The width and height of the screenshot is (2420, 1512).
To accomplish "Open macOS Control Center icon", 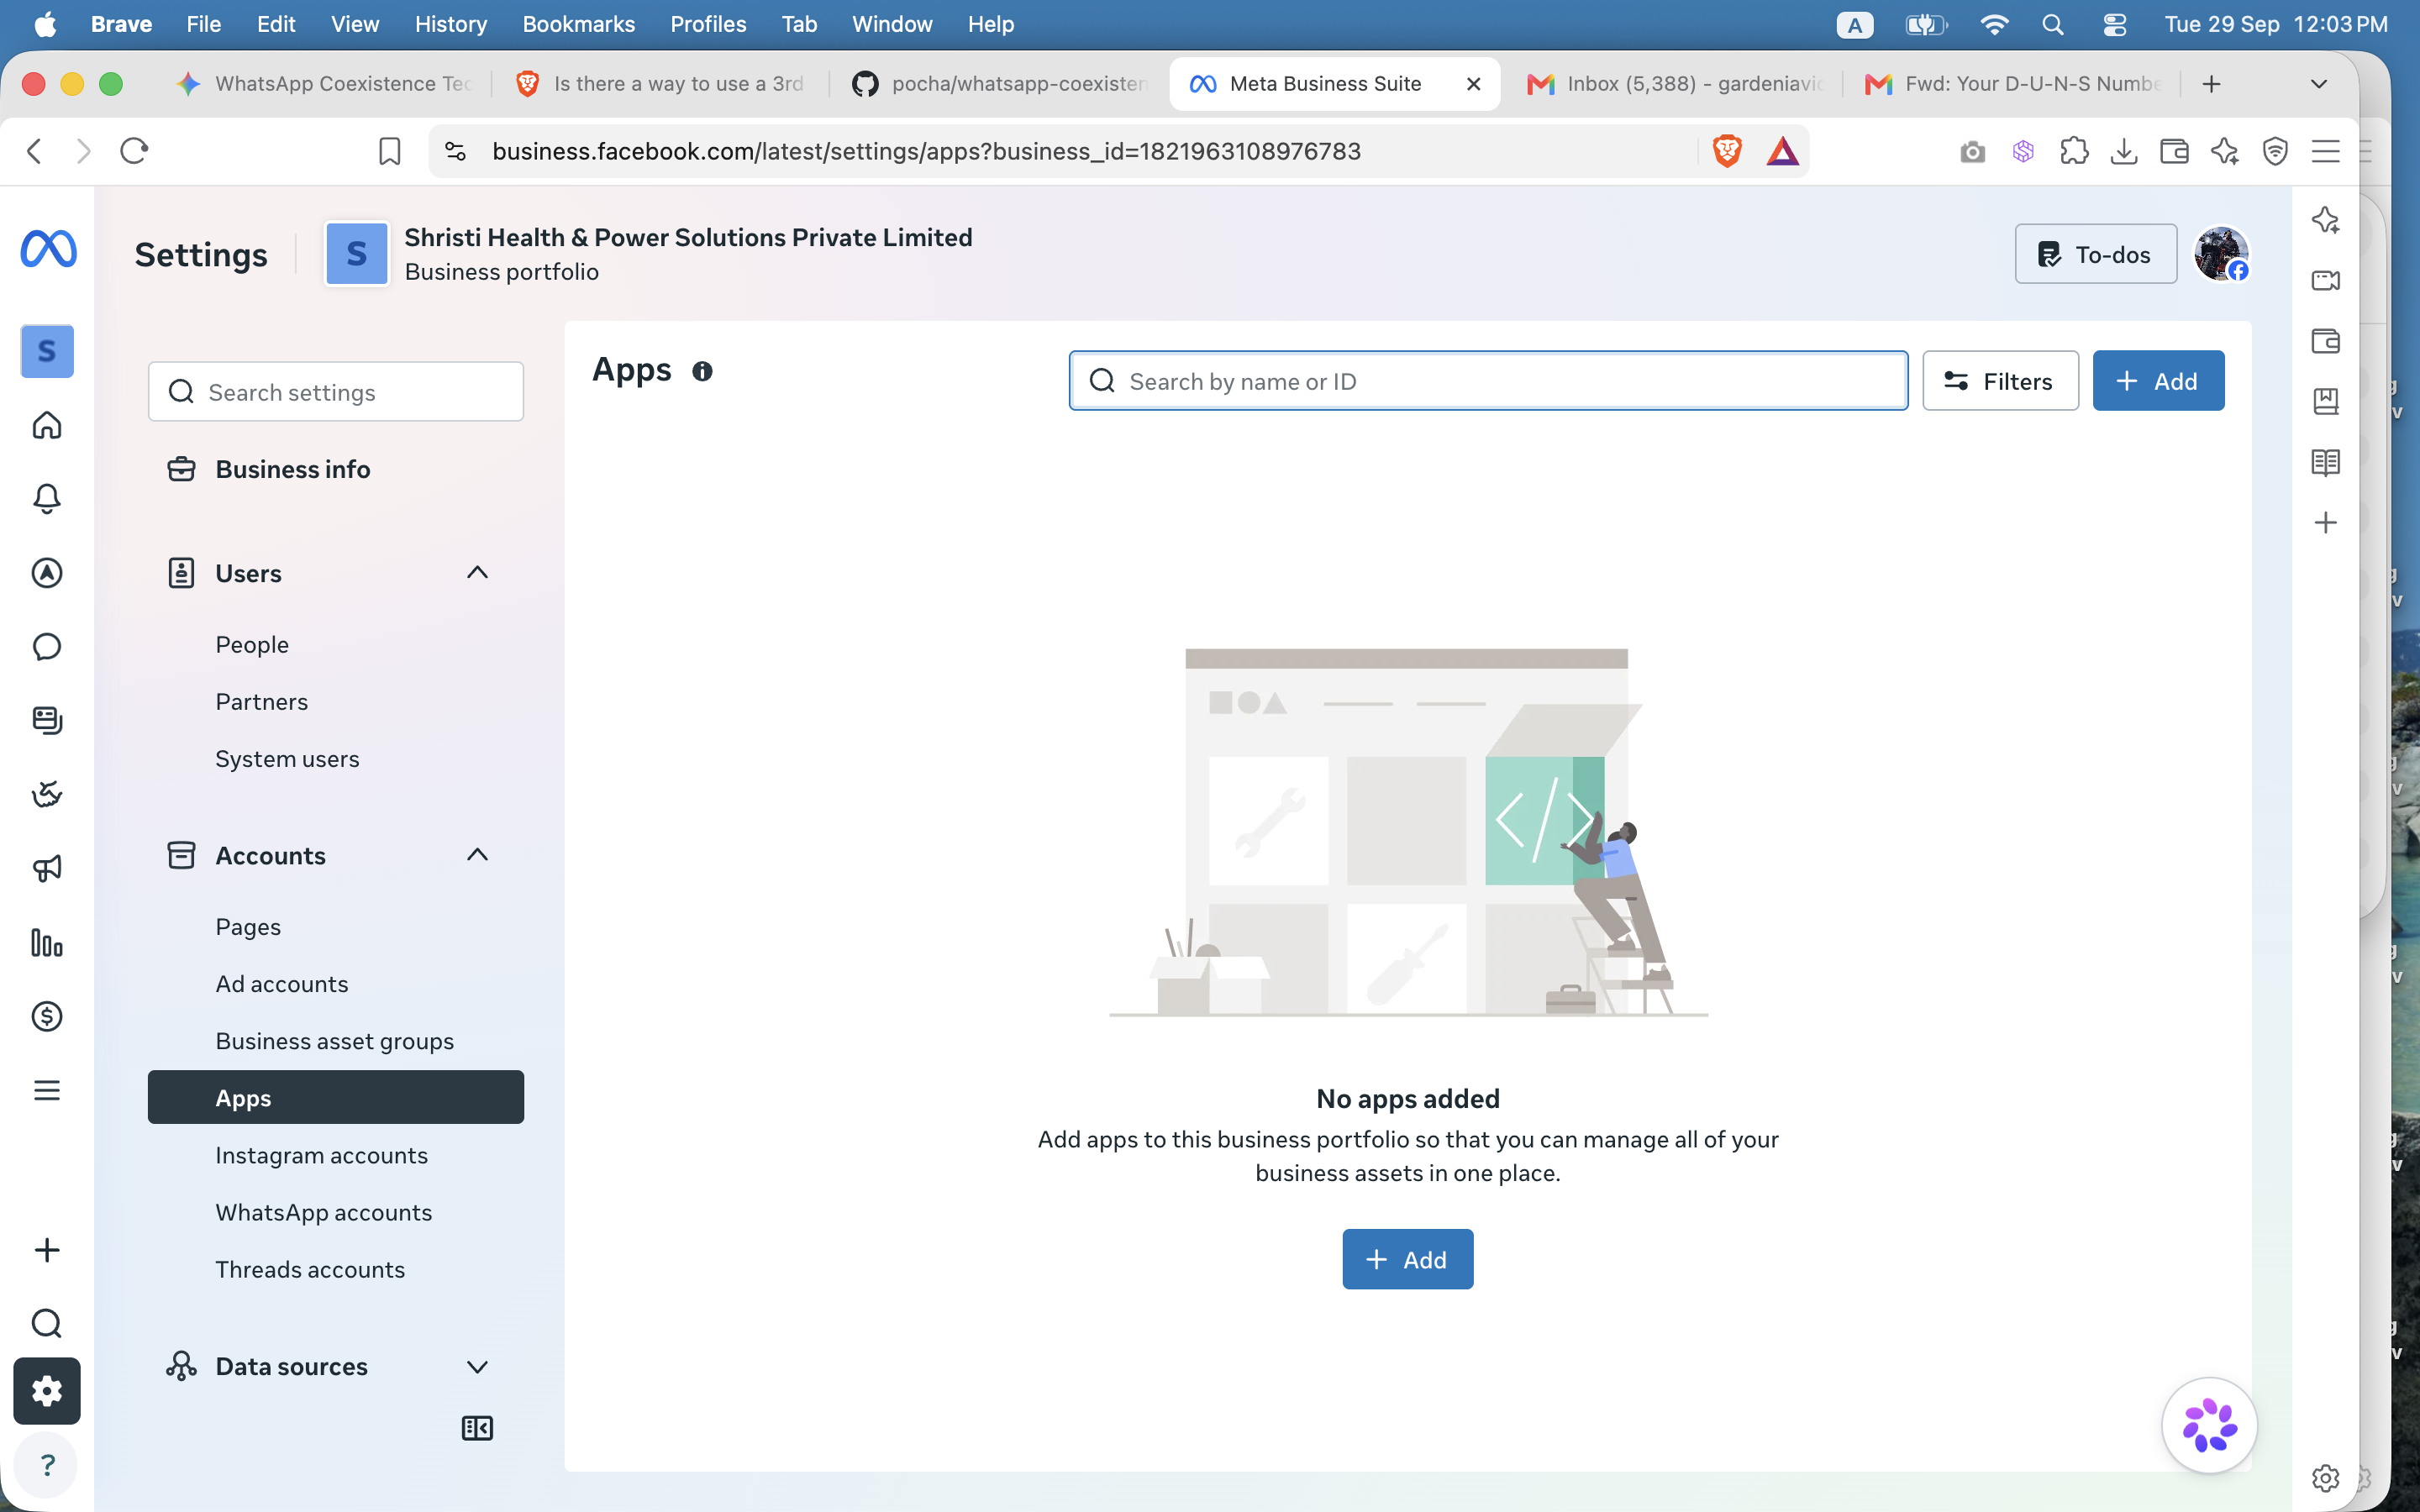I will pyautogui.click(x=2114, y=24).
